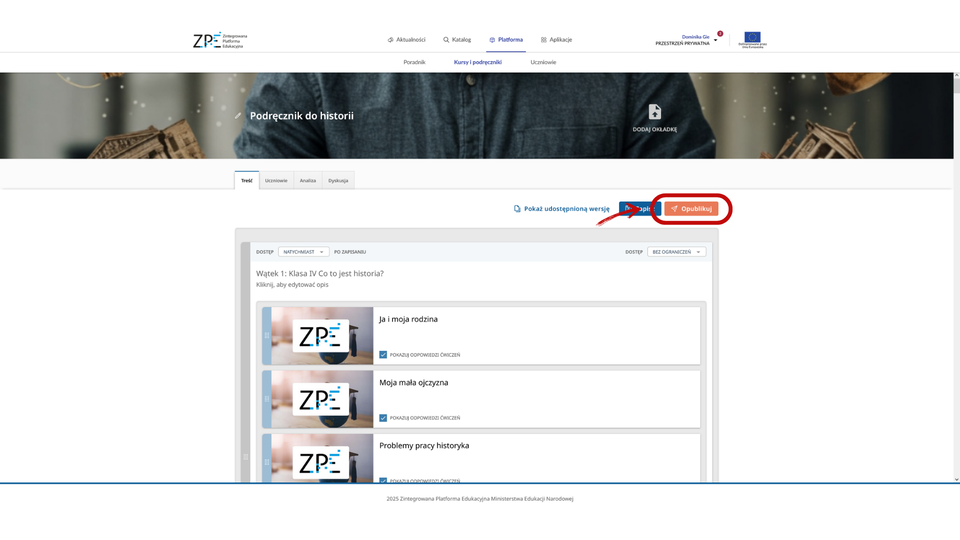Click the pencil icon beside the textbook title

tap(238, 116)
